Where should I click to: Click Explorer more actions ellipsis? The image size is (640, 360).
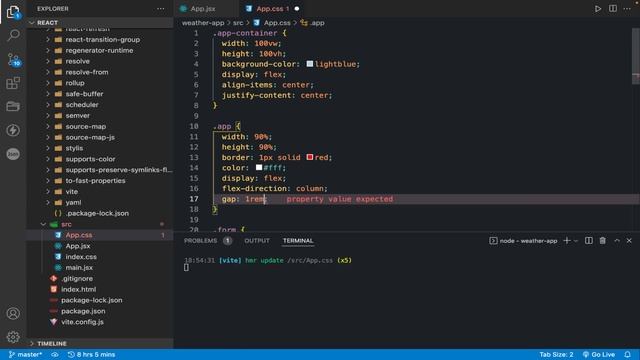click(161, 9)
